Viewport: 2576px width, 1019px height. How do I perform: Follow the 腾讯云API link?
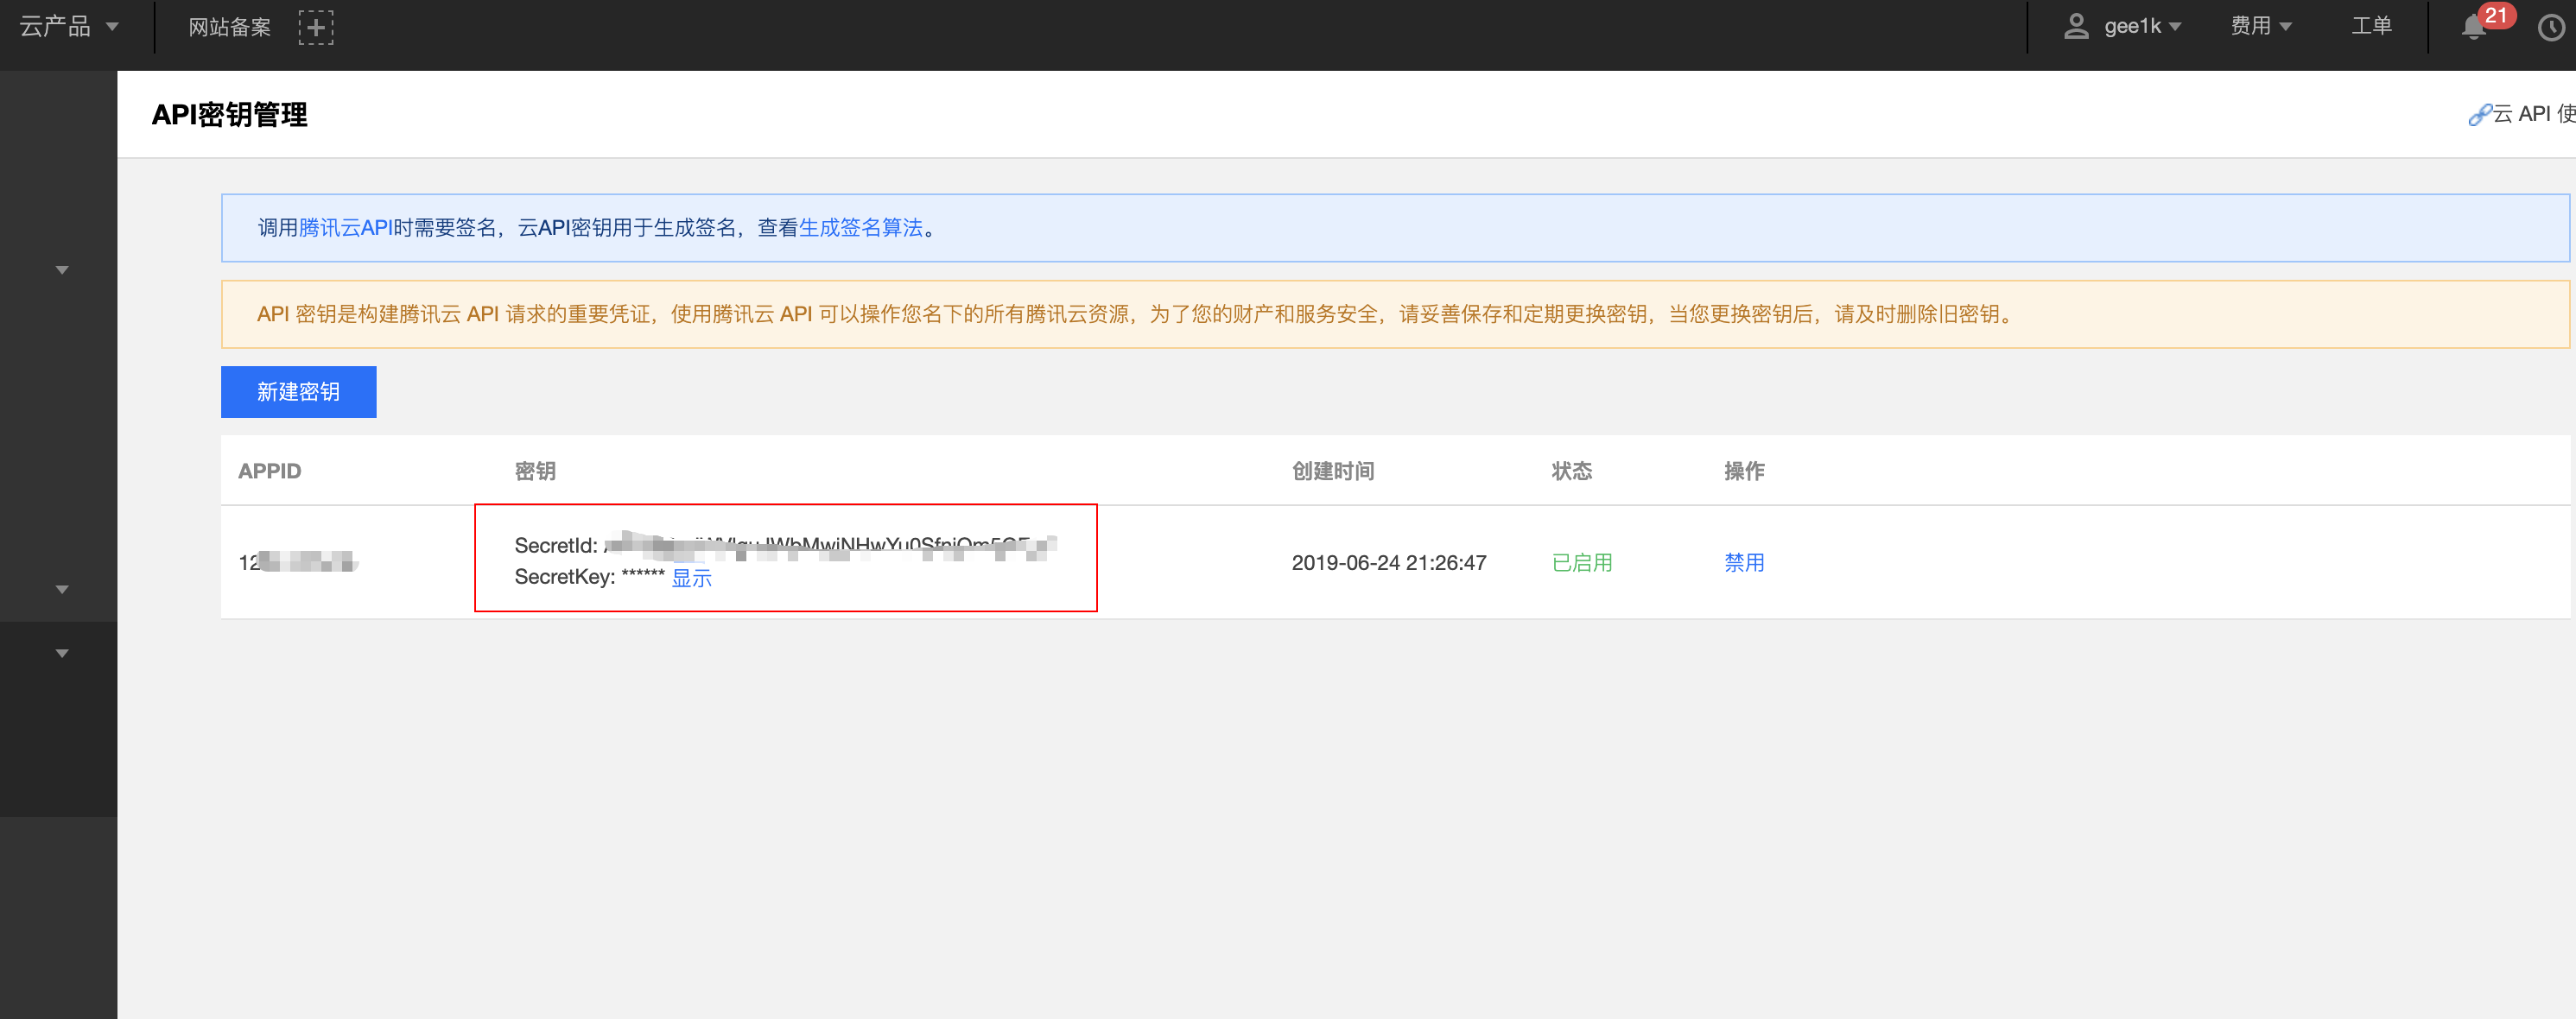(346, 228)
